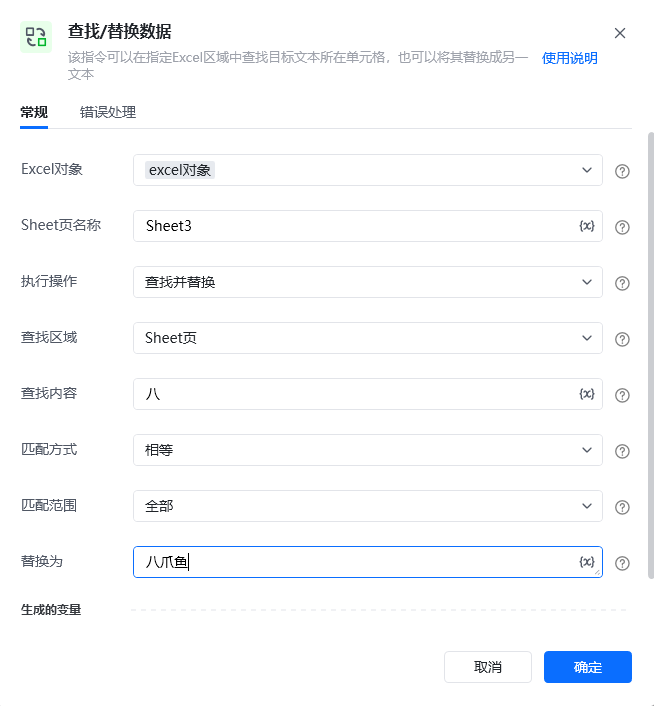Show help for 执行操作 option
The height and width of the screenshot is (706, 654).
(622, 283)
